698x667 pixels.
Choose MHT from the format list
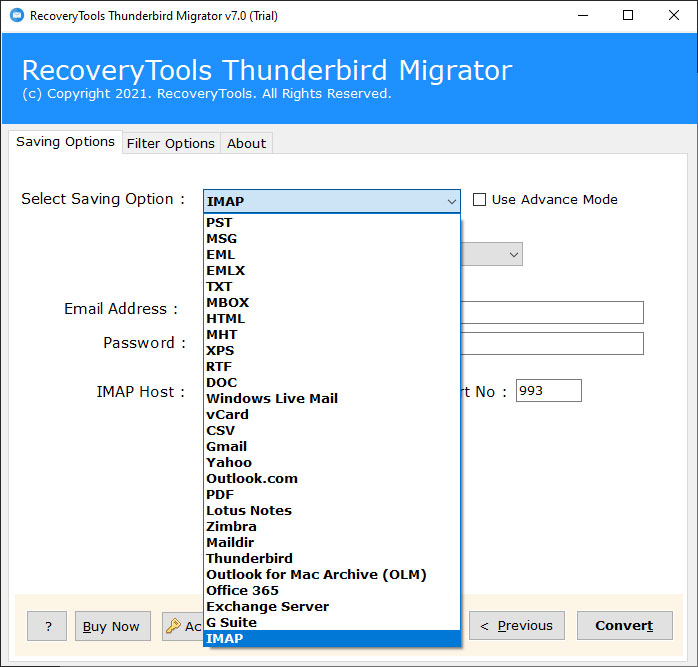[332, 334]
